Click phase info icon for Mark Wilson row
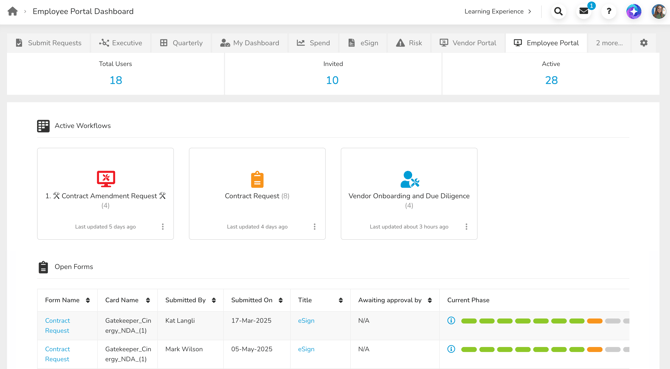Viewport: 670px width, 369px height. pos(451,349)
